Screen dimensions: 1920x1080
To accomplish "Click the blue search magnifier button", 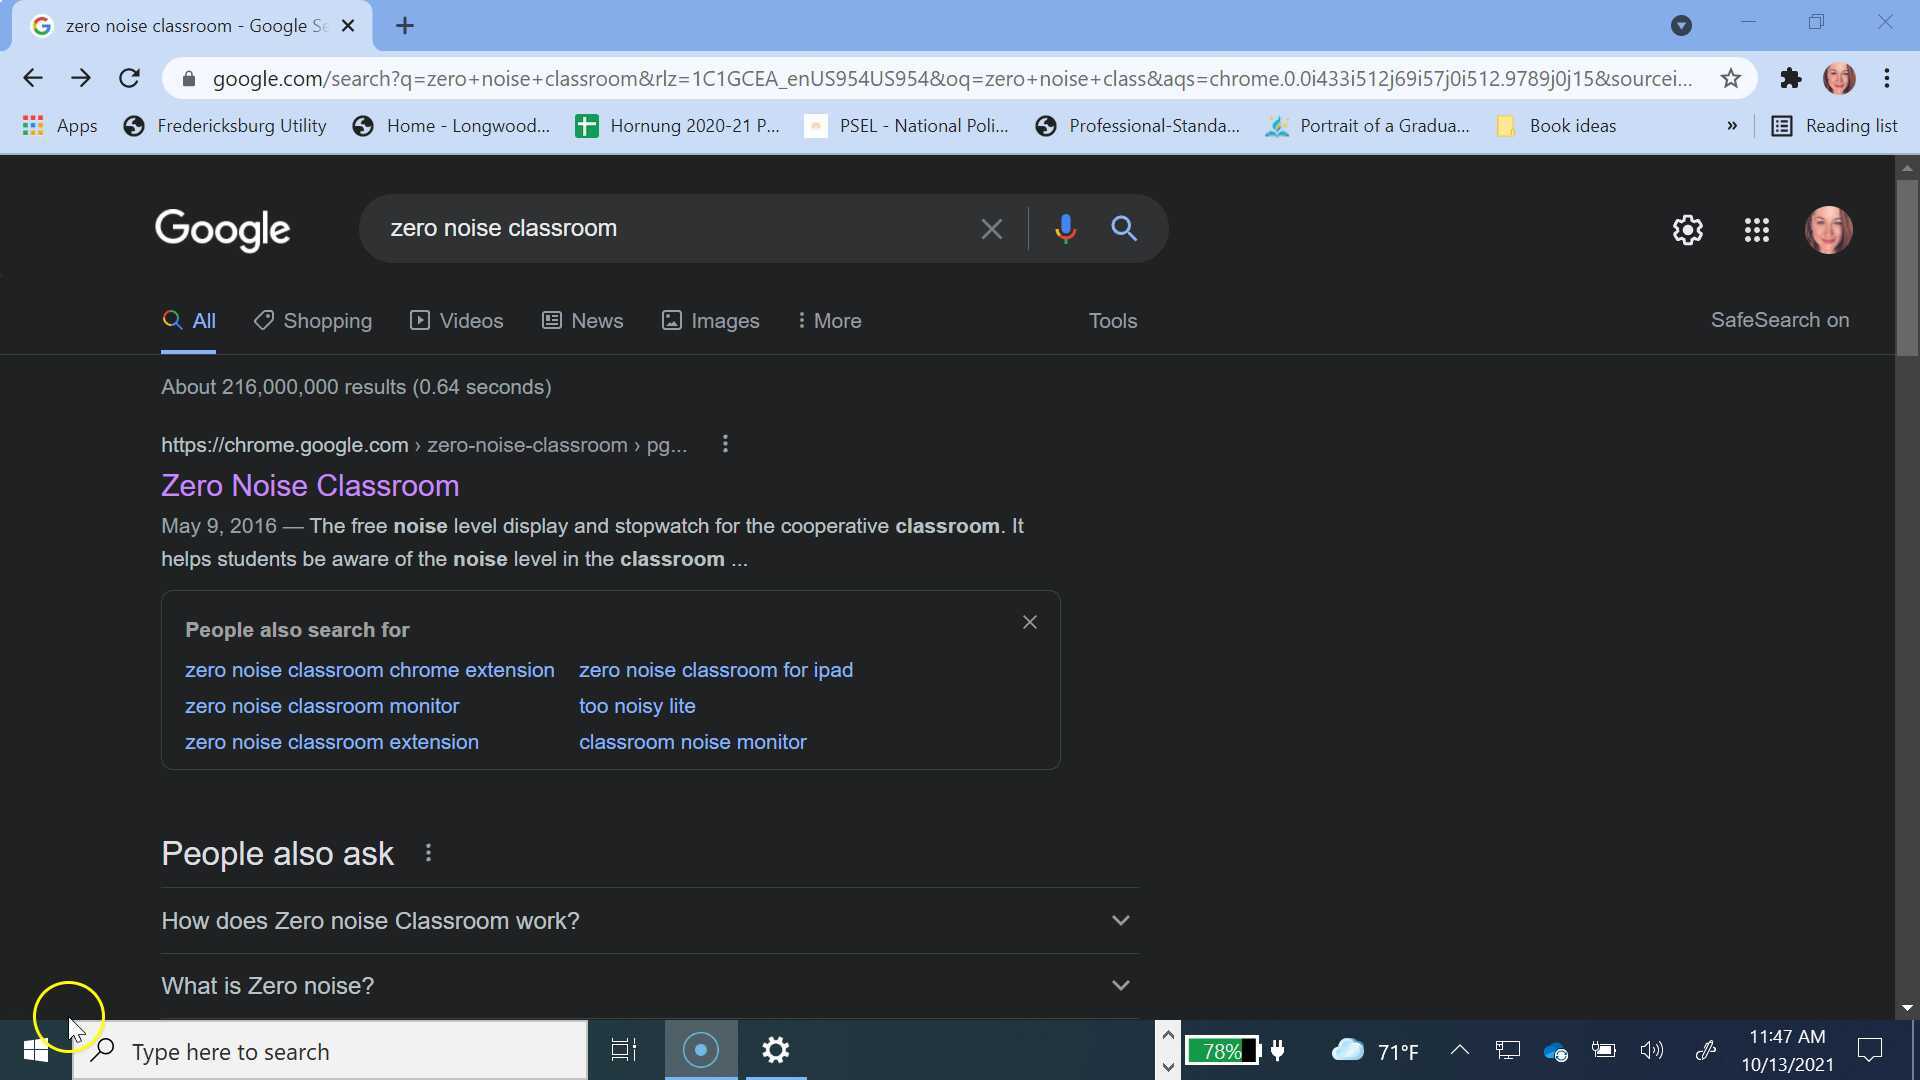I will 1124,229.
